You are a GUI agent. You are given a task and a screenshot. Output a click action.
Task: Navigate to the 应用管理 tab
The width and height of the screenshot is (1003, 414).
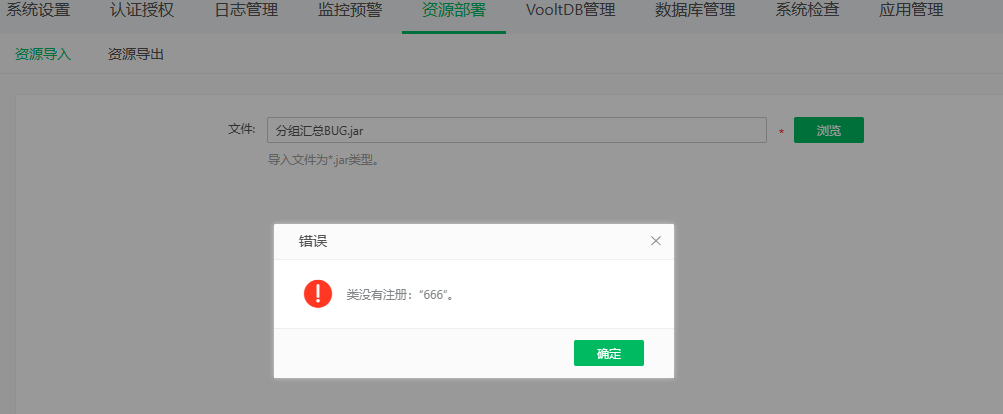911,12
